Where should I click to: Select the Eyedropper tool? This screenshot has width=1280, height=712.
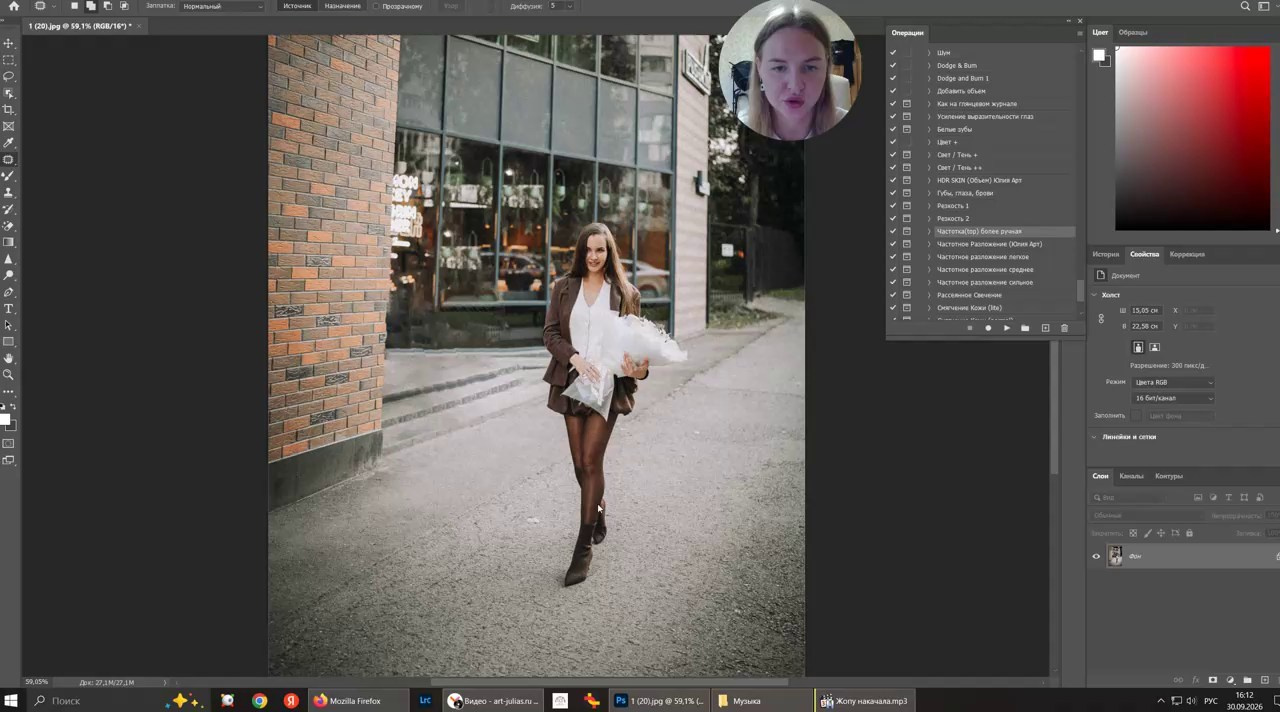9,143
